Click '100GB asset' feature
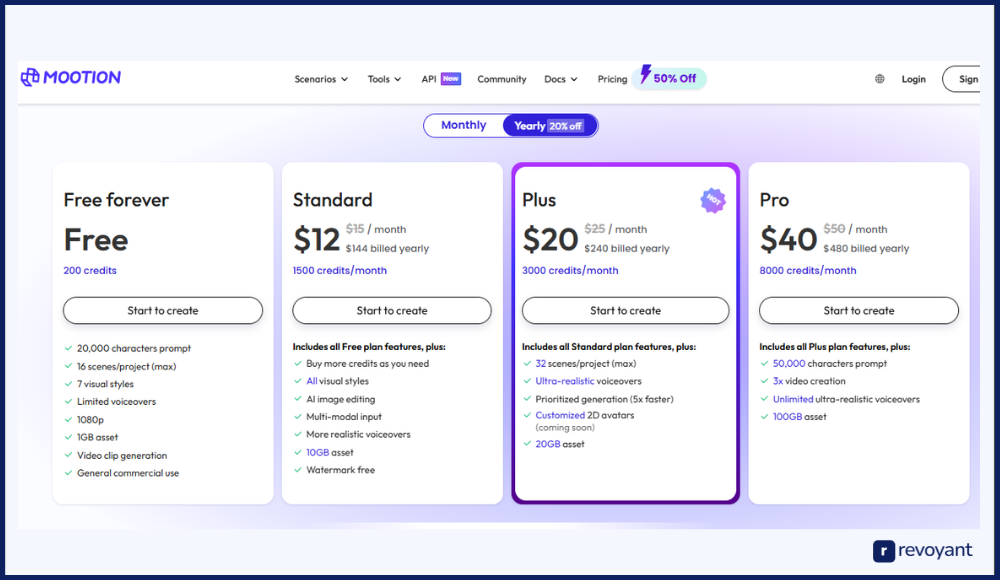 (800, 417)
